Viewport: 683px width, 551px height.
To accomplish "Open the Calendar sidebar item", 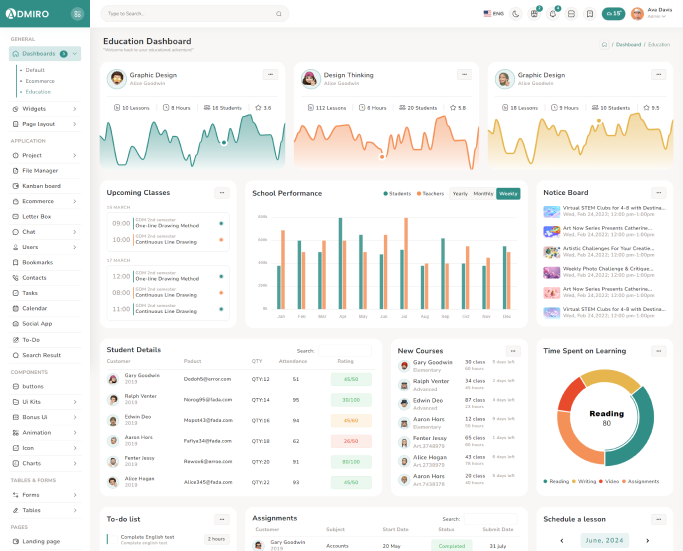I will click(x=35, y=308).
